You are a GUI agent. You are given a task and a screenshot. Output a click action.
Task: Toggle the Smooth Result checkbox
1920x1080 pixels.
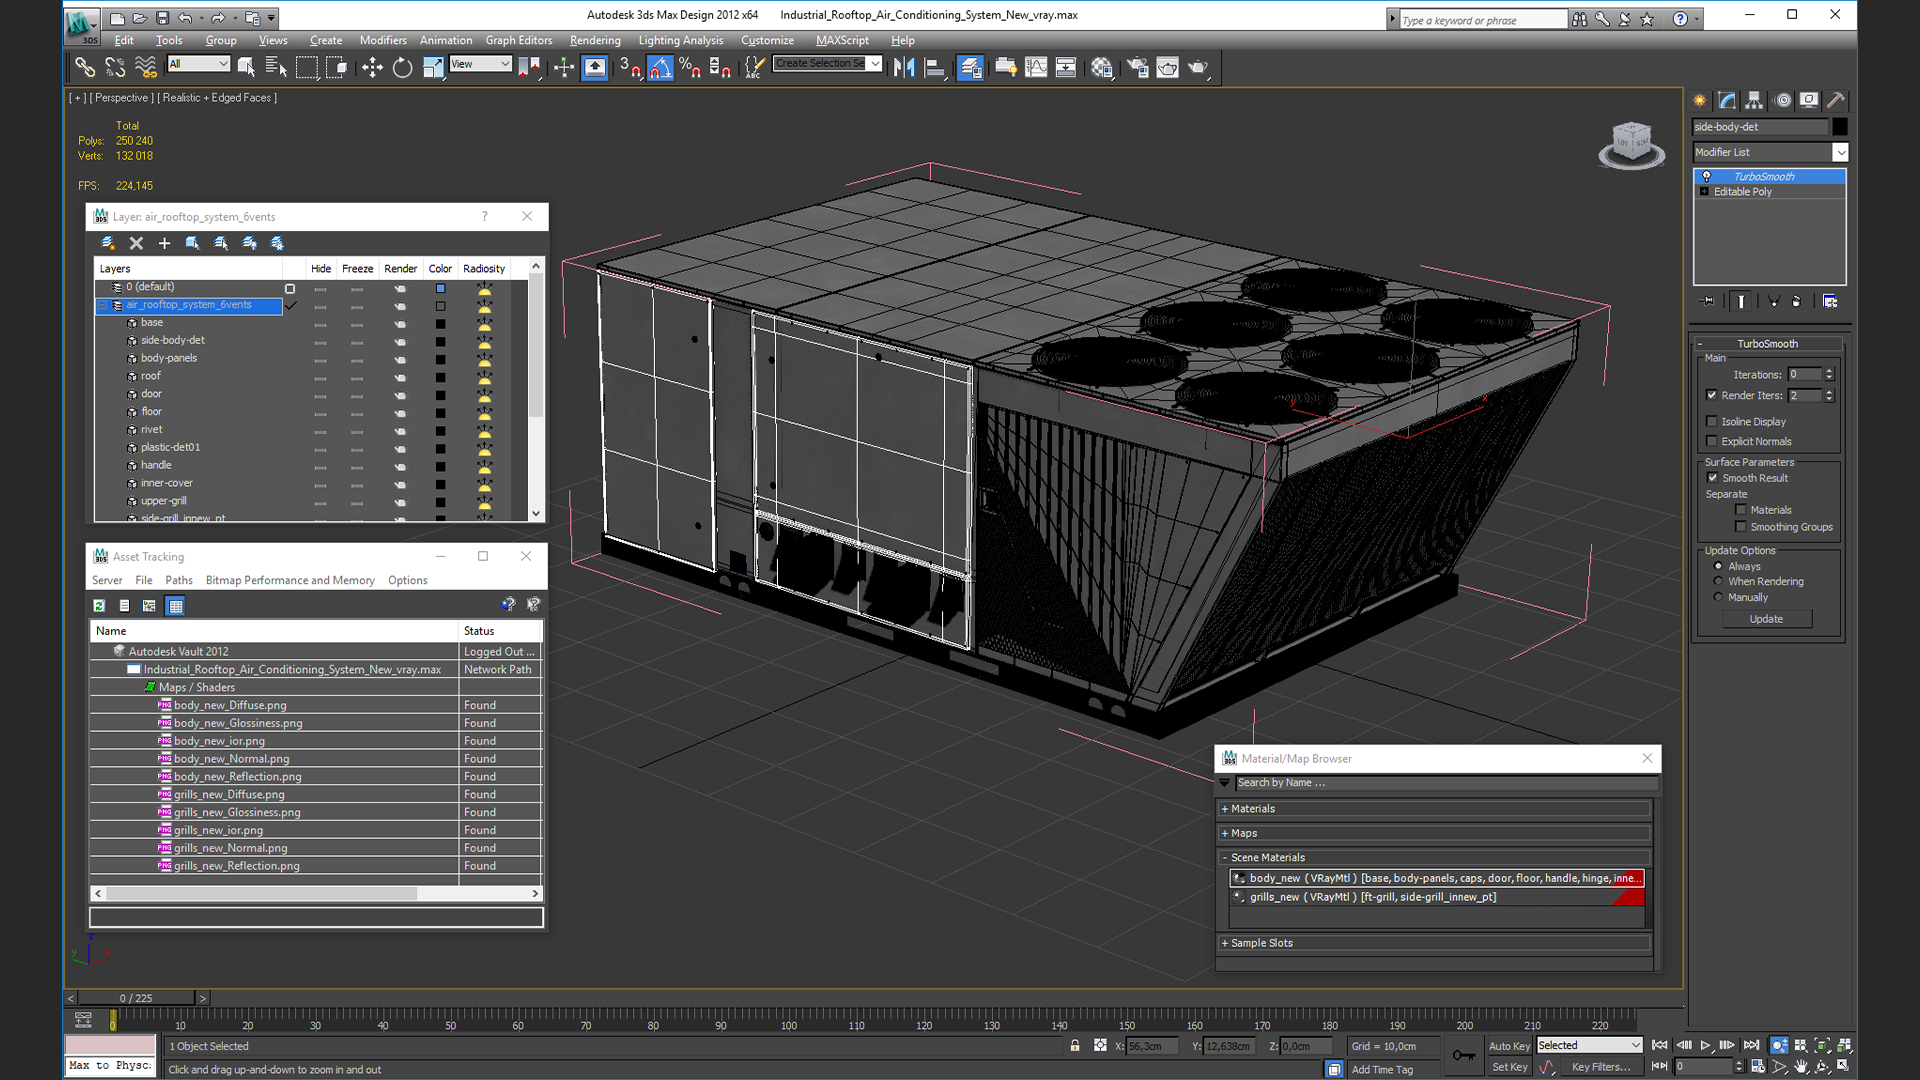coord(1712,478)
